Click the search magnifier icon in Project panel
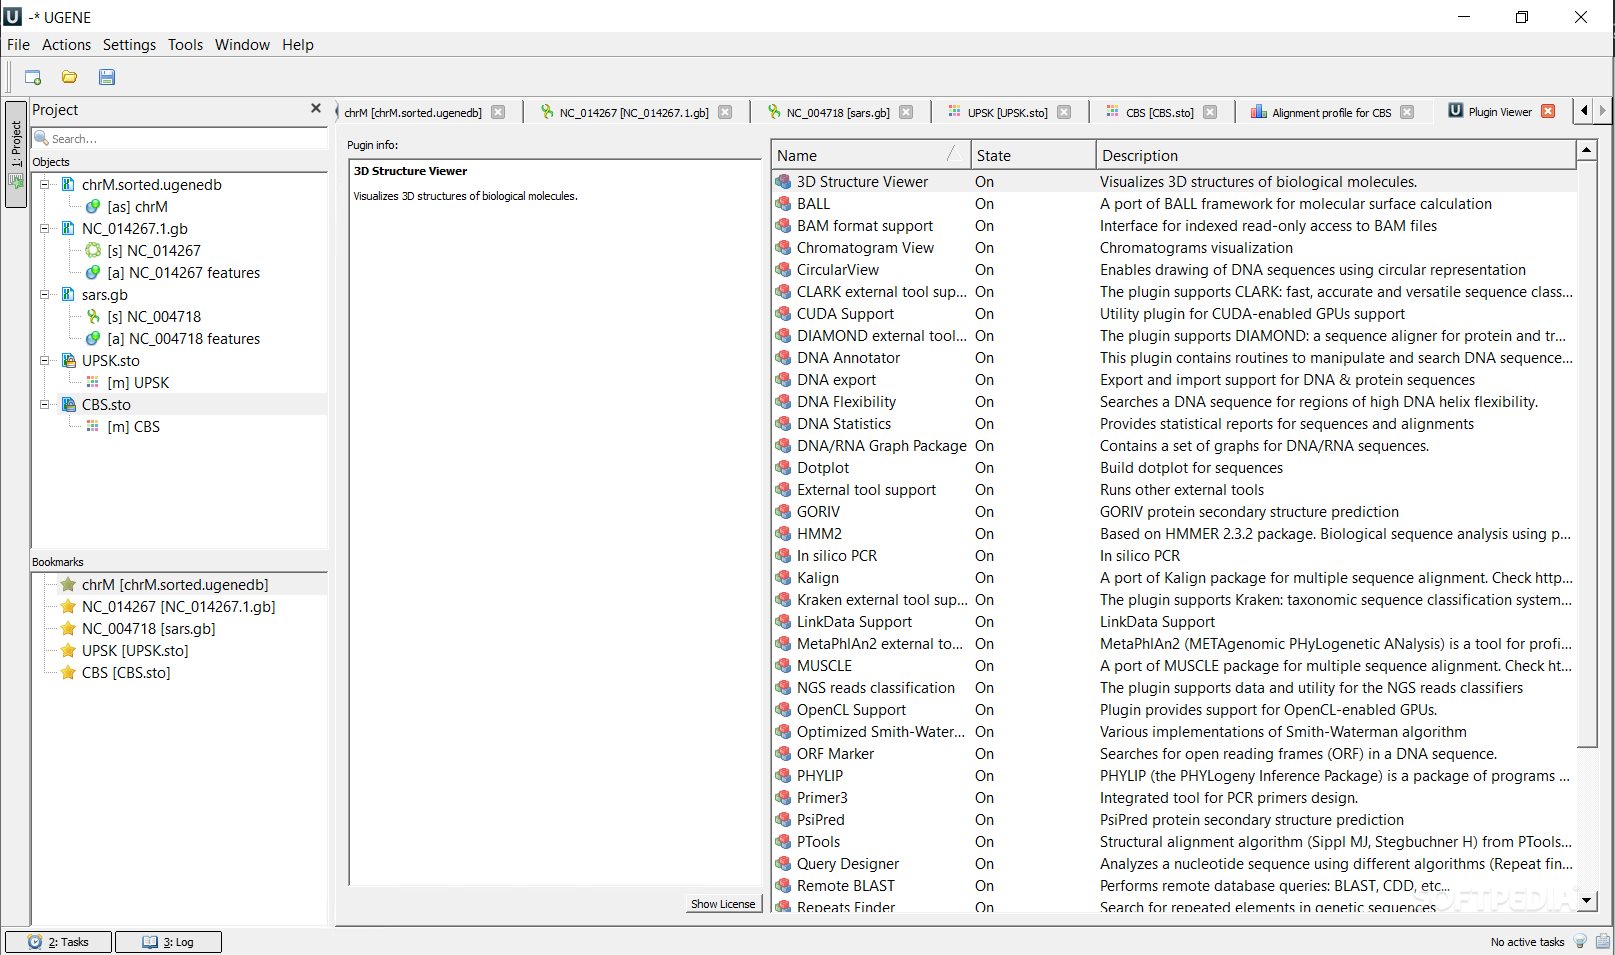Image resolution: width=1615 pixels, height=955 pixels. tap(42, 138)
